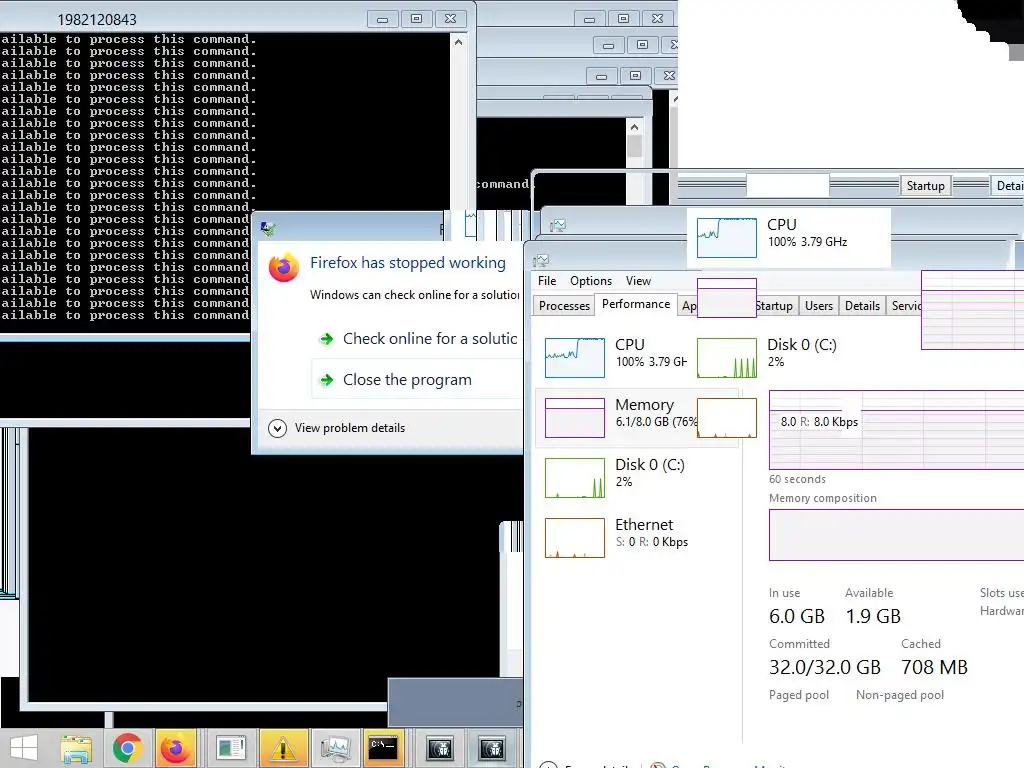Open the first bug-icon app on the taskbar
Screen dimensions: 1024x768
tap(440, 748)
